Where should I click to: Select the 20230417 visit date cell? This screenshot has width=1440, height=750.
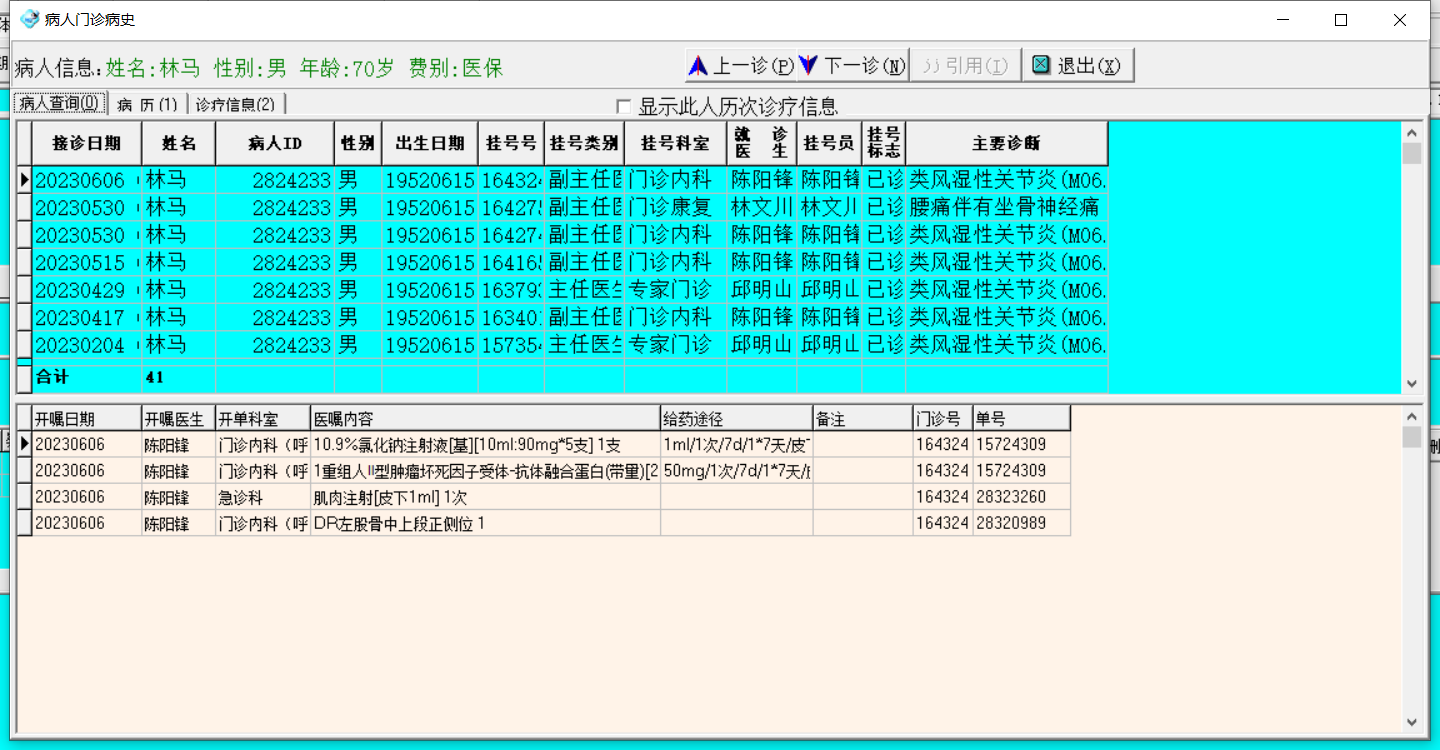(87, 318)
